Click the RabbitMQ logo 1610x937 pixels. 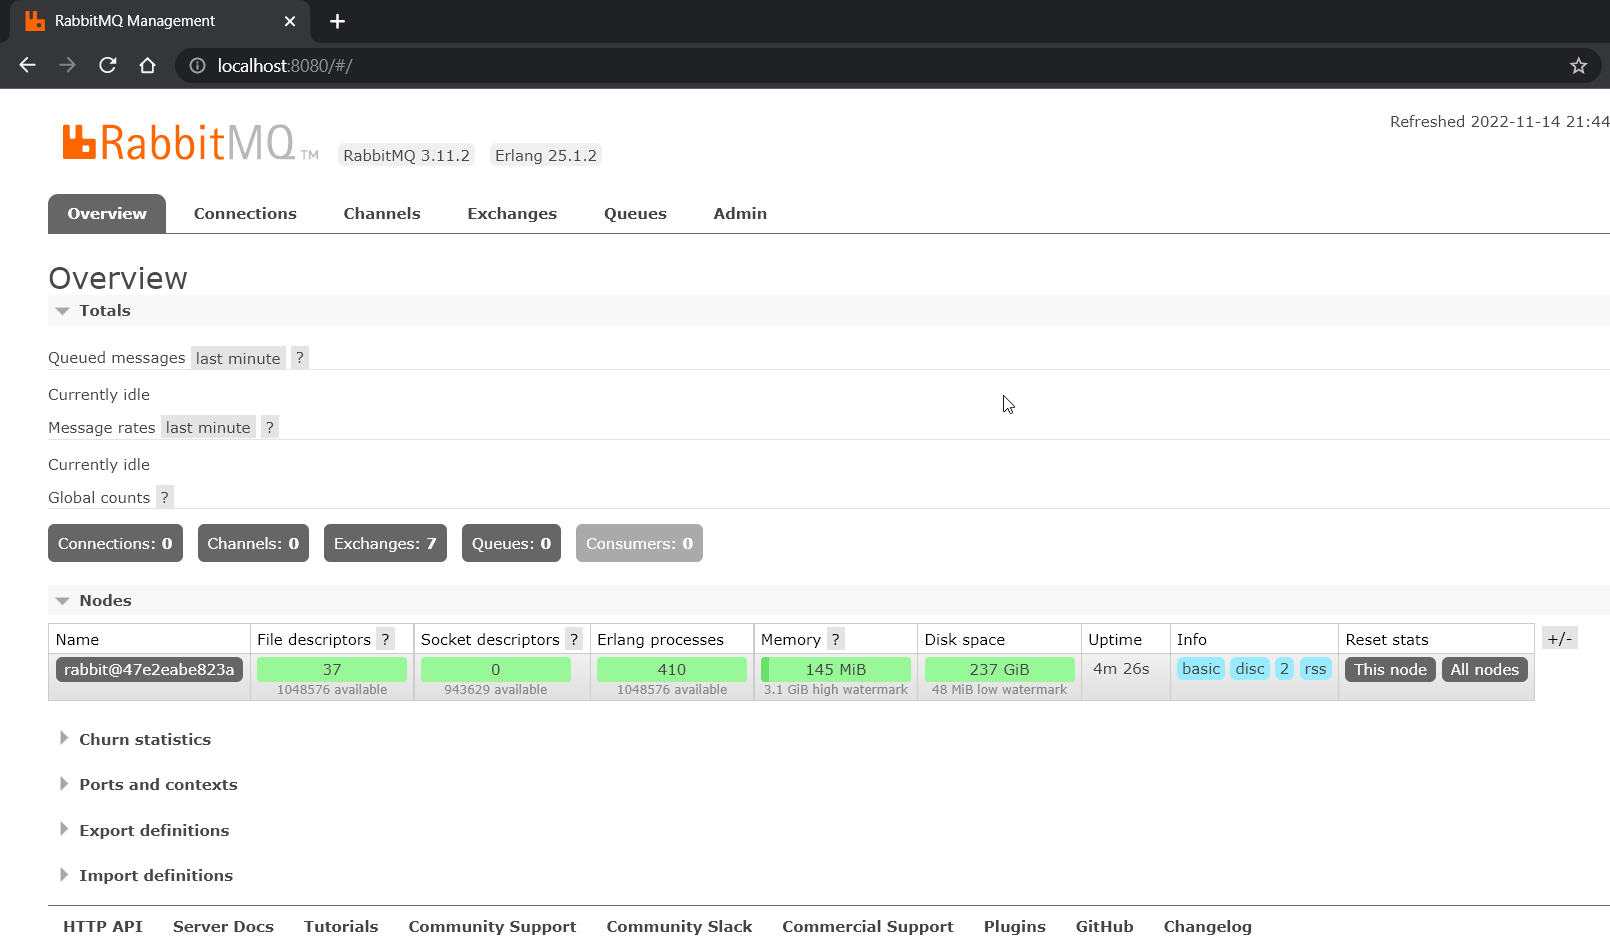pos(190,143)
